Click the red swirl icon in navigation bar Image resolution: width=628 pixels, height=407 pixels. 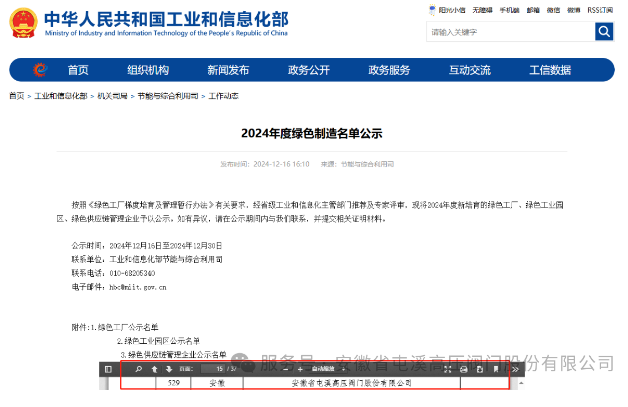(x=40, y=70)
